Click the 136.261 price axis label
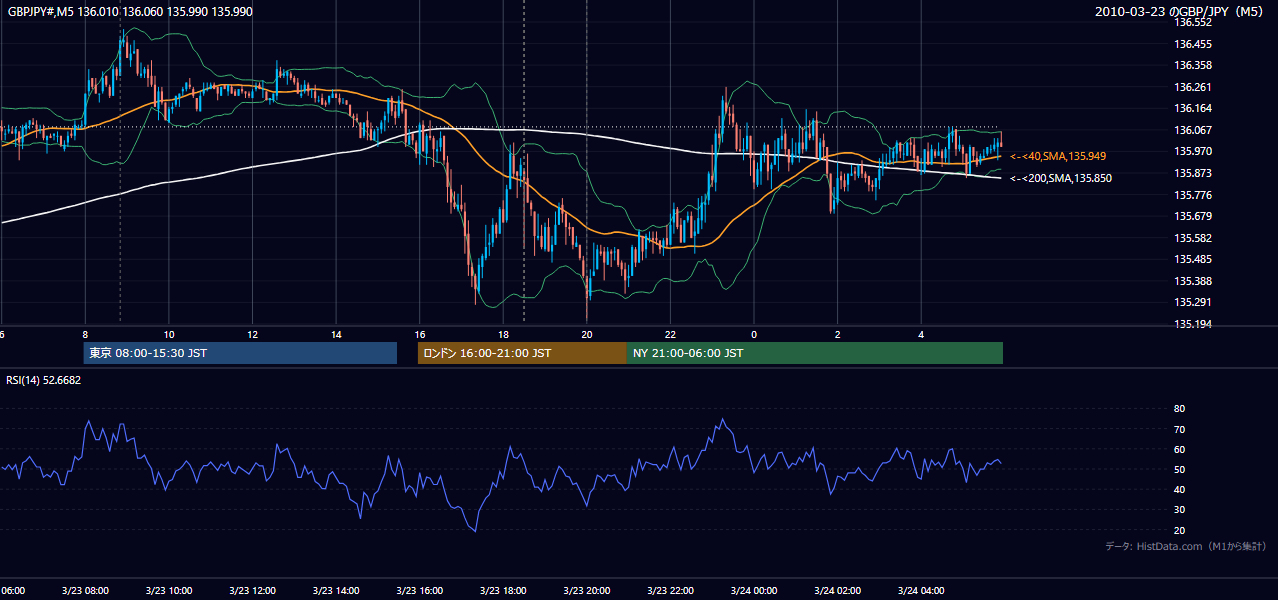This screenshot has width=1278, height=600. (x=1192, y=87)
